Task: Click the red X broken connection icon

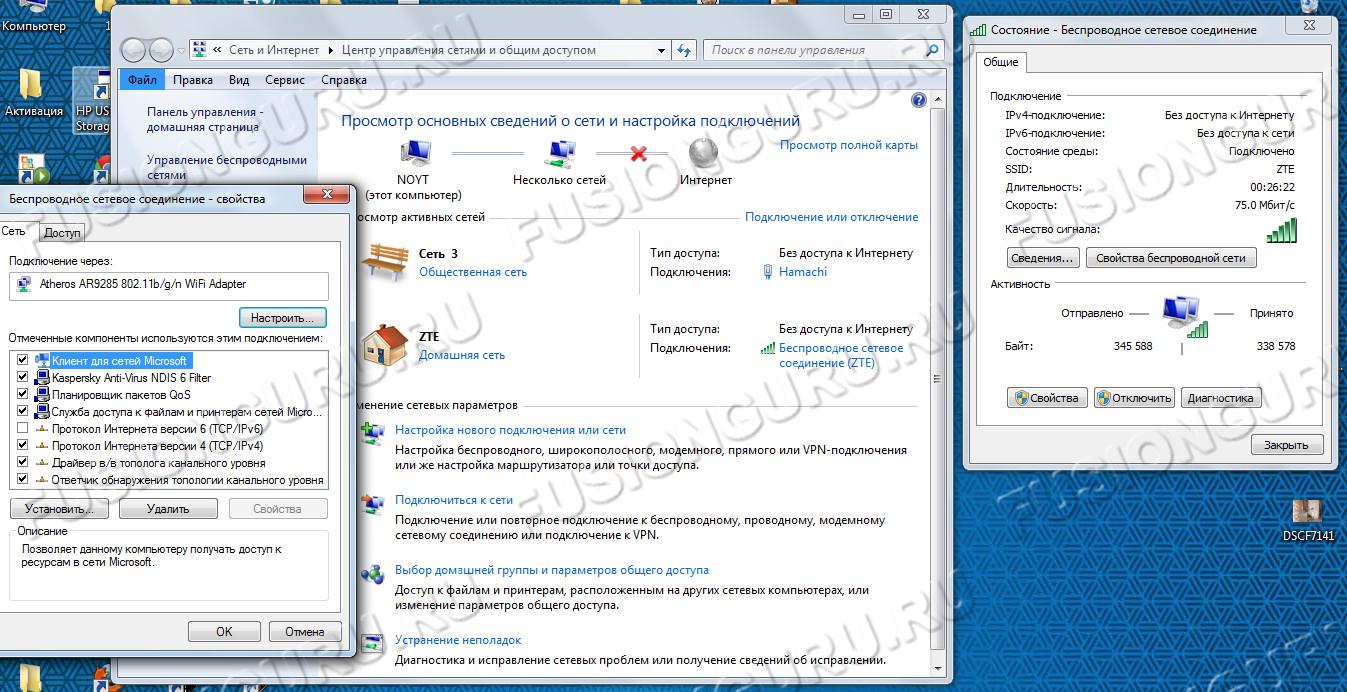Action: tap(638, 154)
